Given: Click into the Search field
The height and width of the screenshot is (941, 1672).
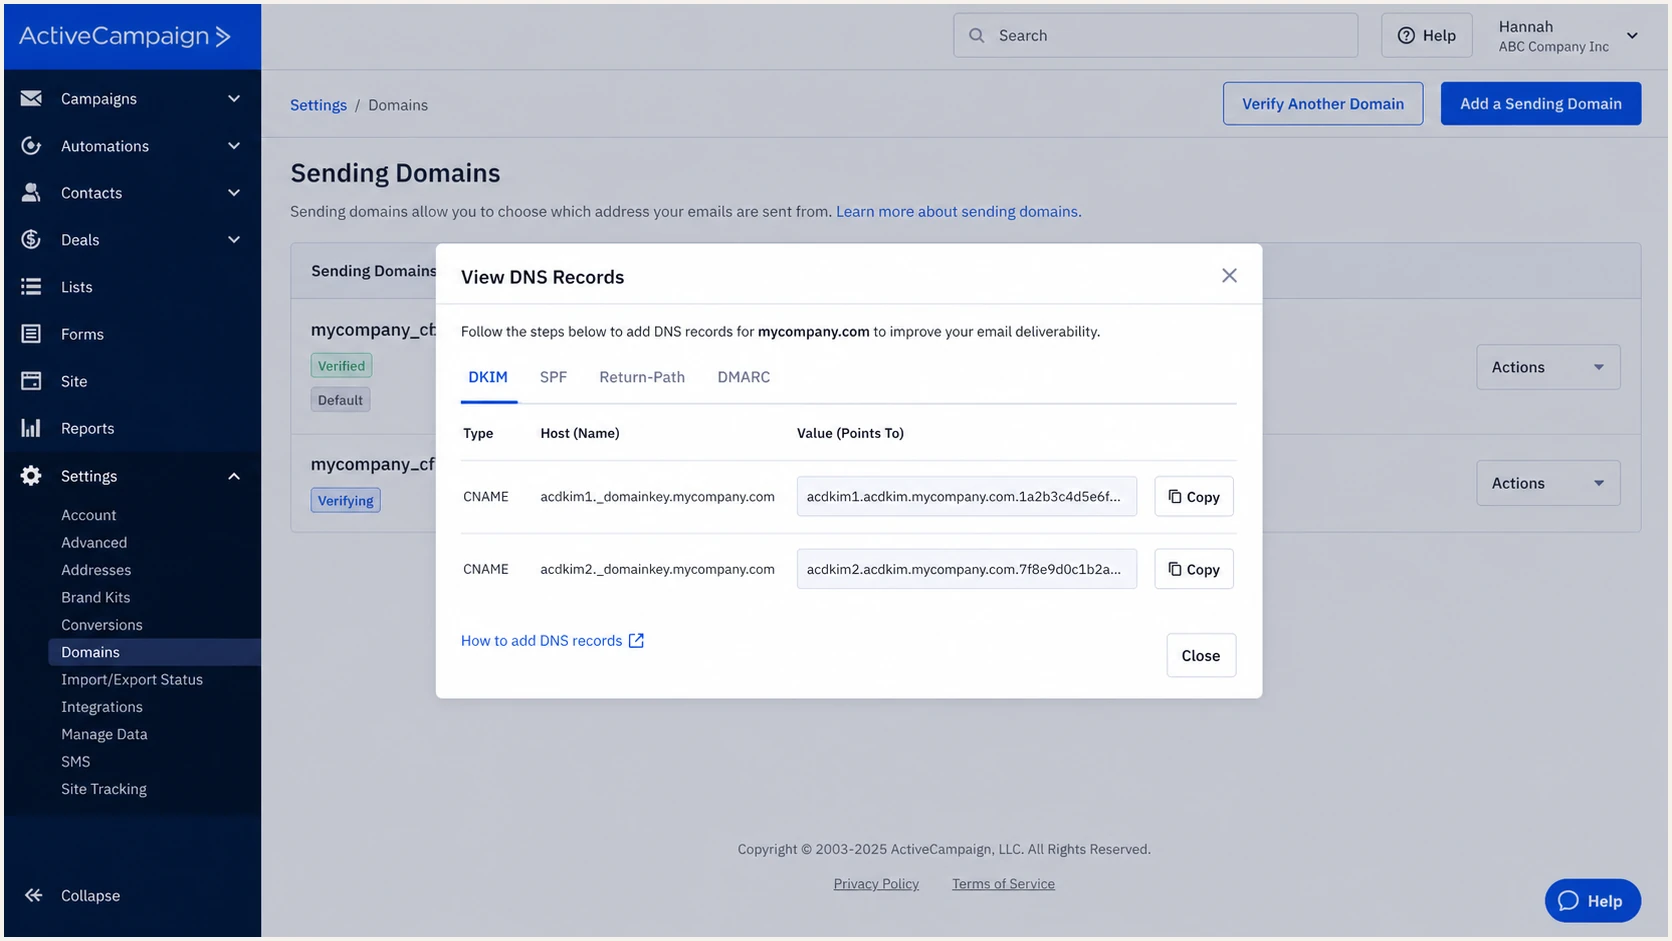Looking at the screenshot, I should click(x=1156, y=35).
